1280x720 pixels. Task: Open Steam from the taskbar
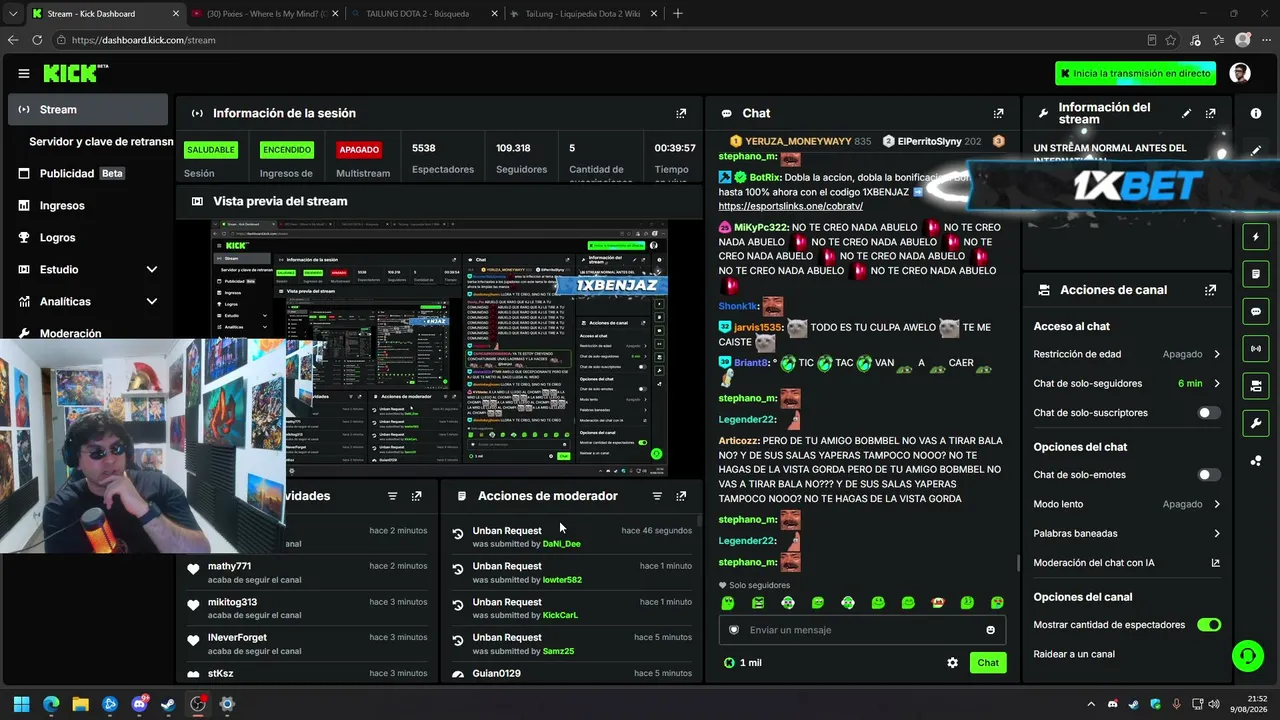pos(168,704)
